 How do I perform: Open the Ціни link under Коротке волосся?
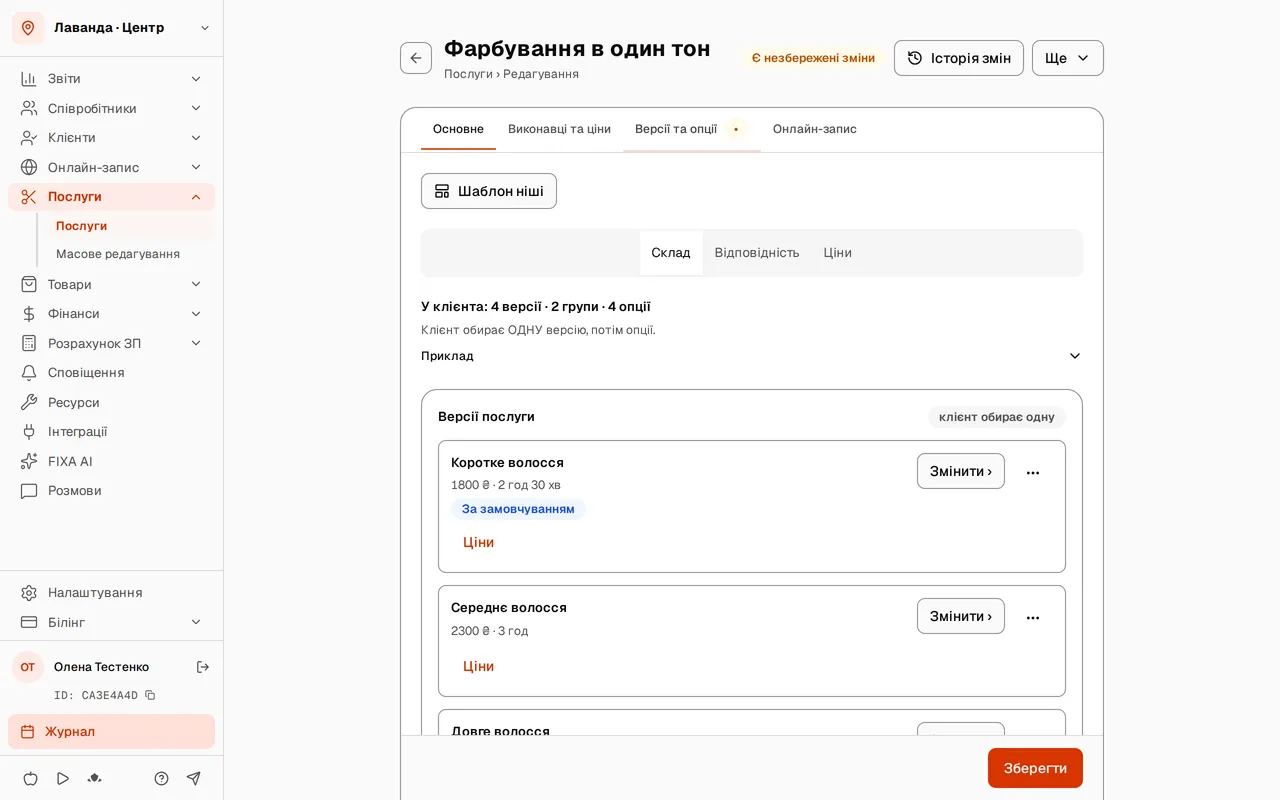click(478, 542)
